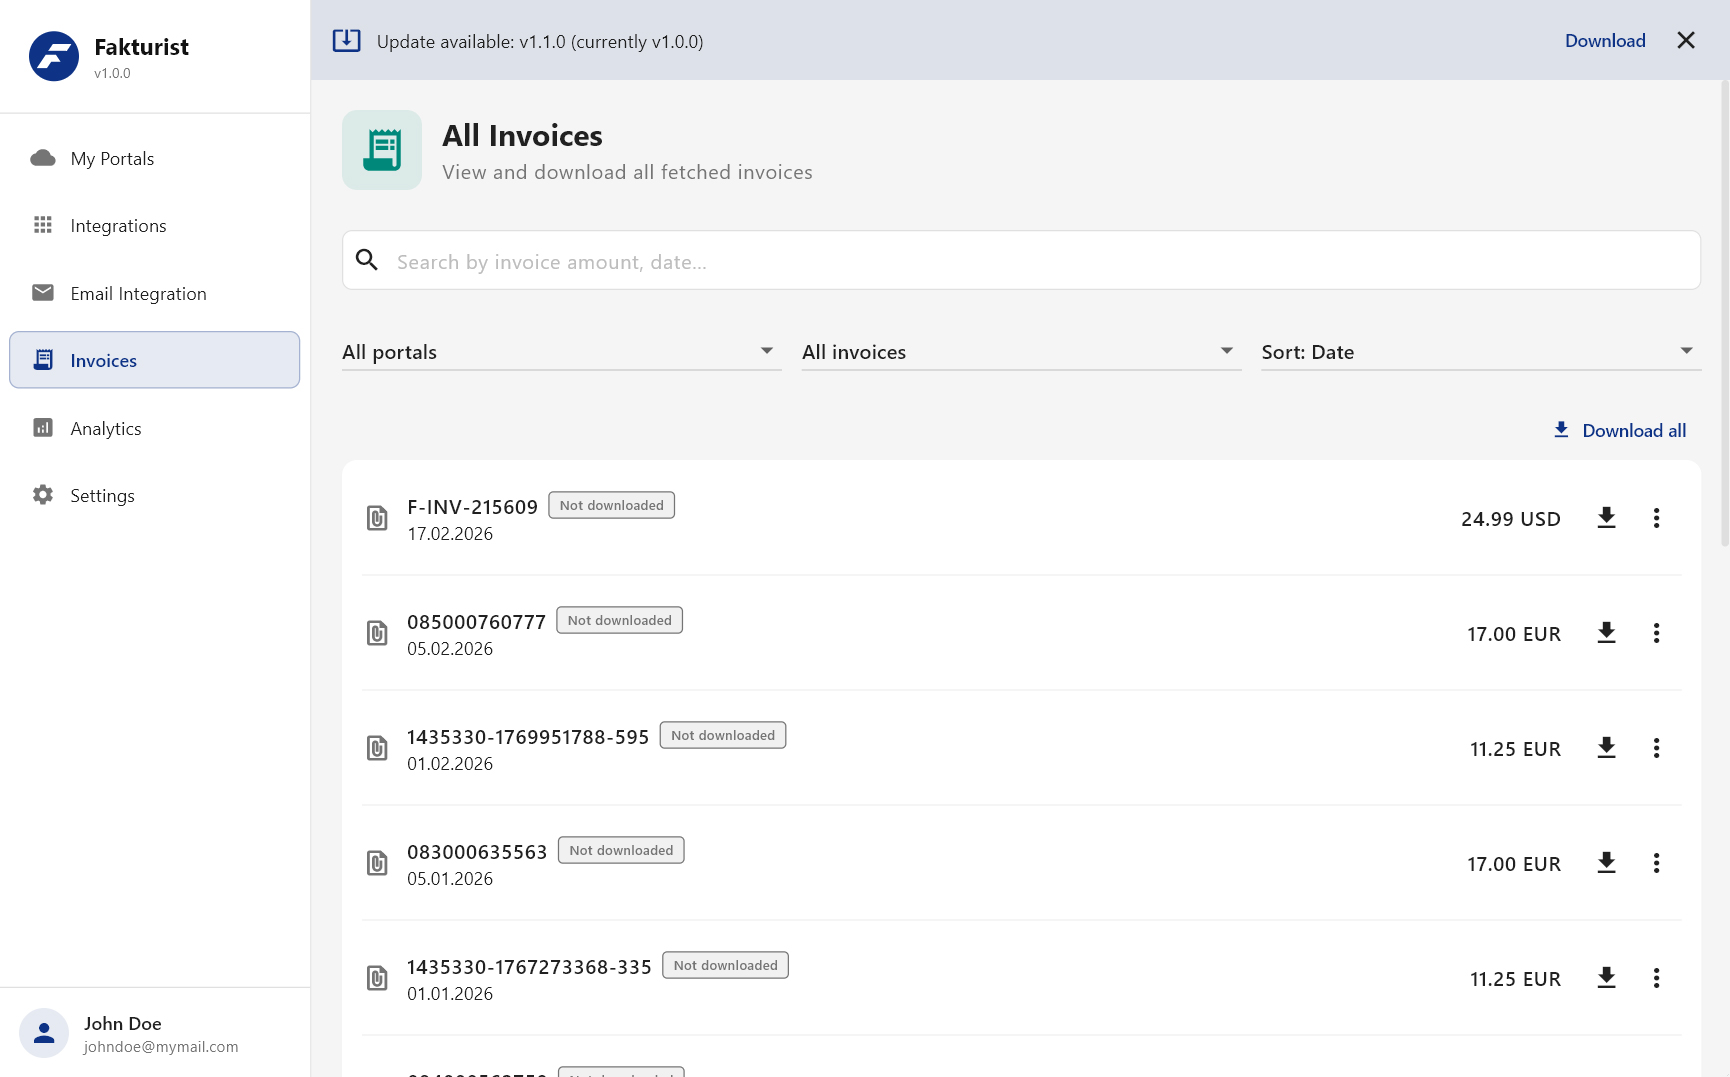Image resolution: width=1730 pixels, height=1077 pixels.
Task: Download invoice F-INV-215609
Action: [x=1606, y=518]
